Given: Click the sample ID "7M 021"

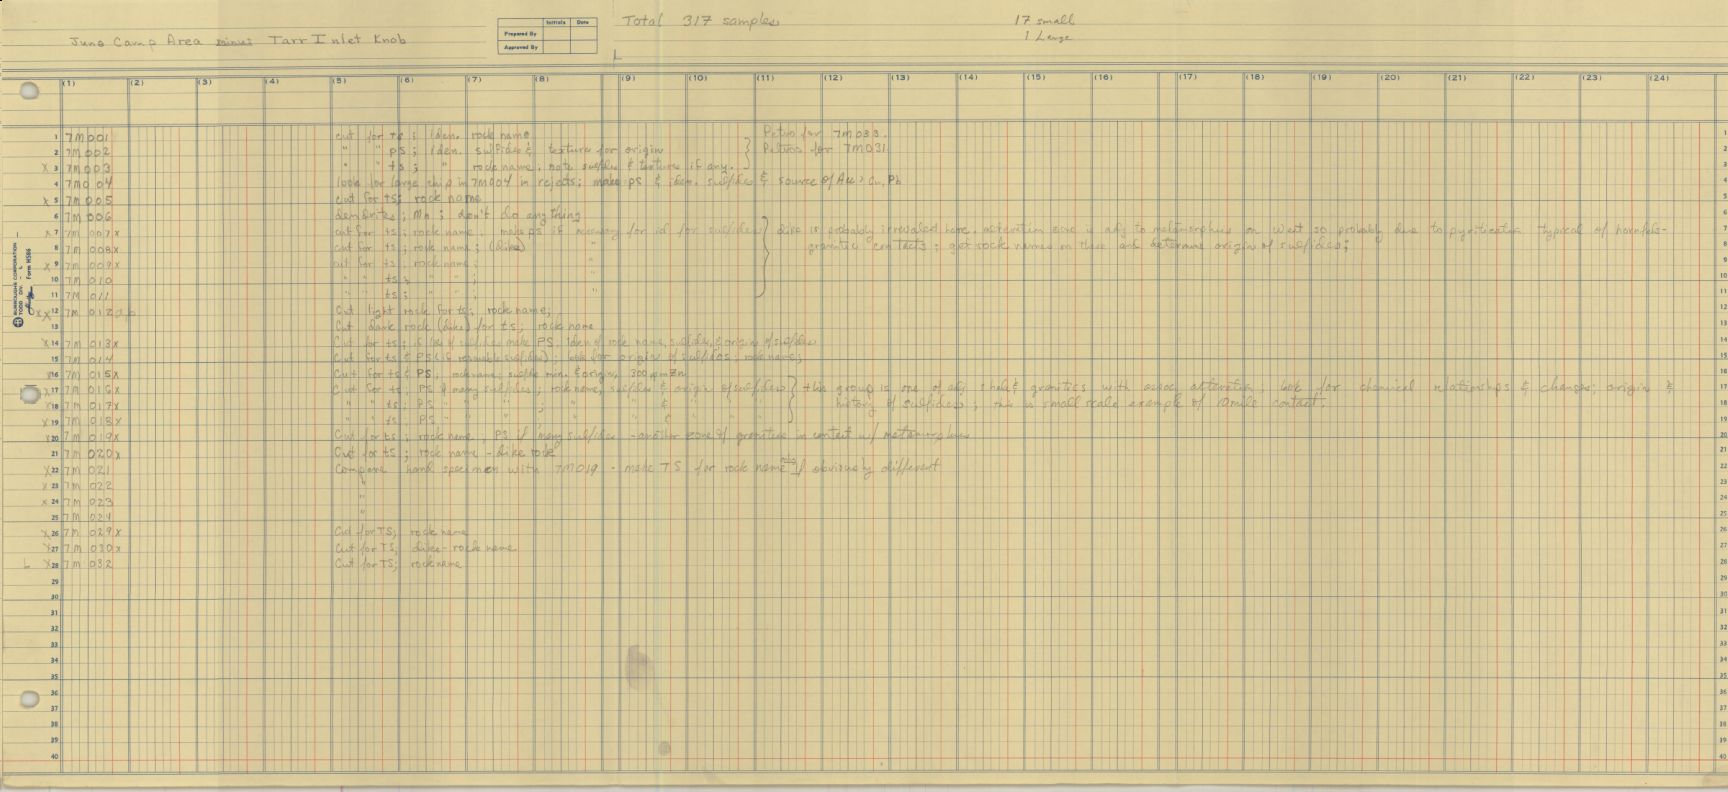Looking at the screenshot, I should pyautogui.click(x=87, y=470).
